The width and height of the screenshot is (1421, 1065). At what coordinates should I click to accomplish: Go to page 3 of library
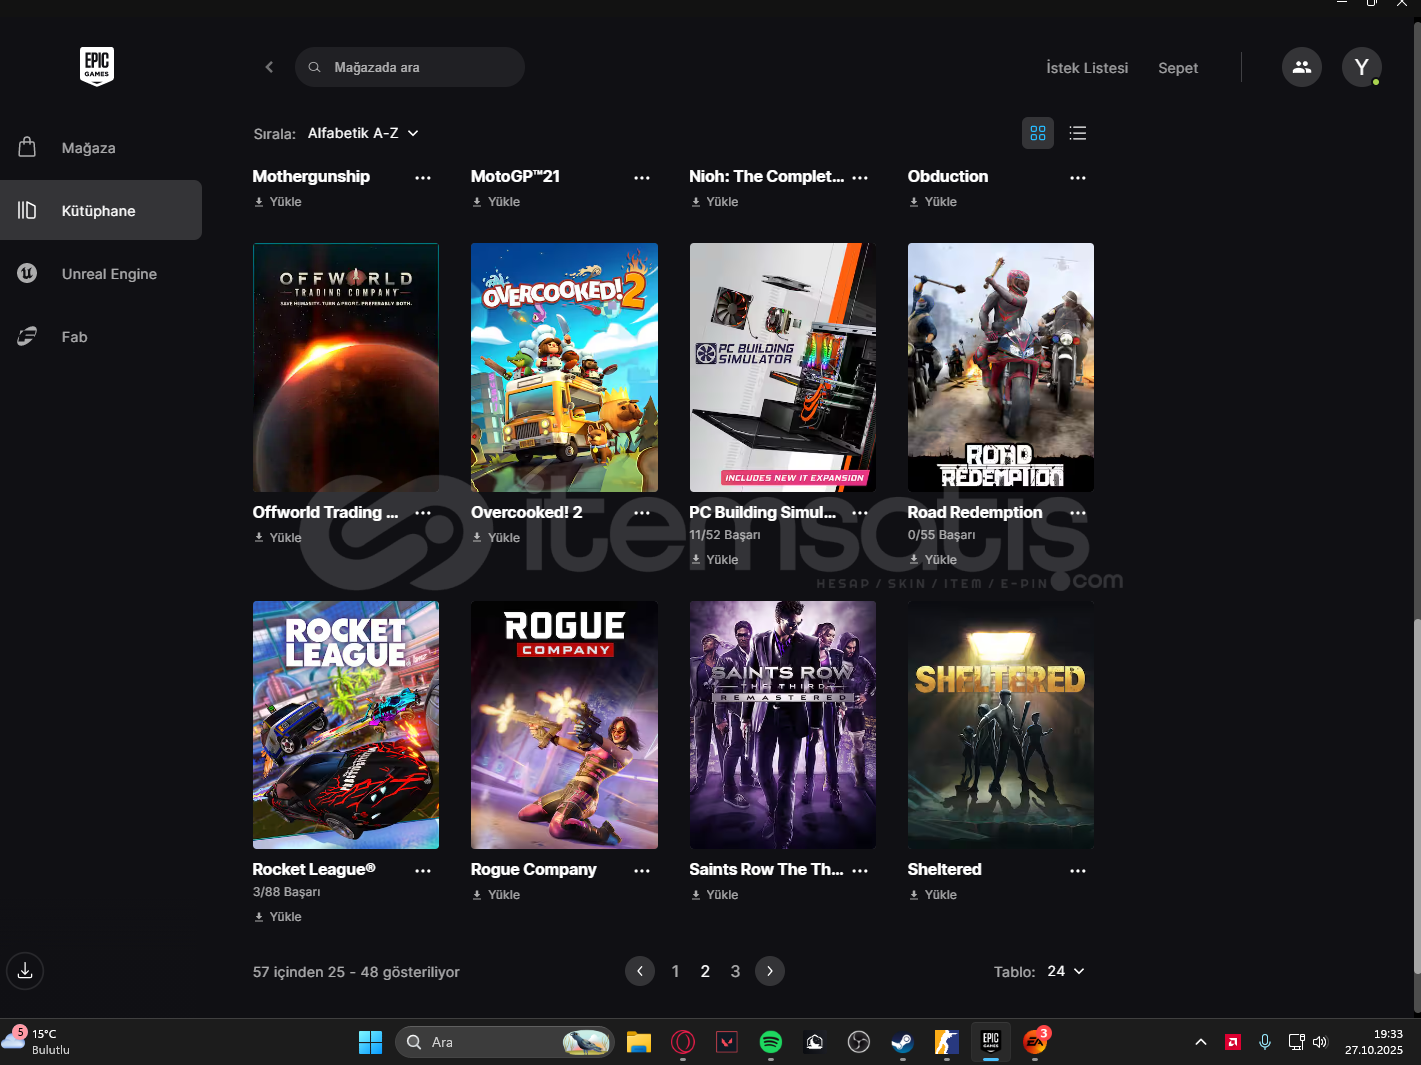pyautogui.click(x=735, y=971)
